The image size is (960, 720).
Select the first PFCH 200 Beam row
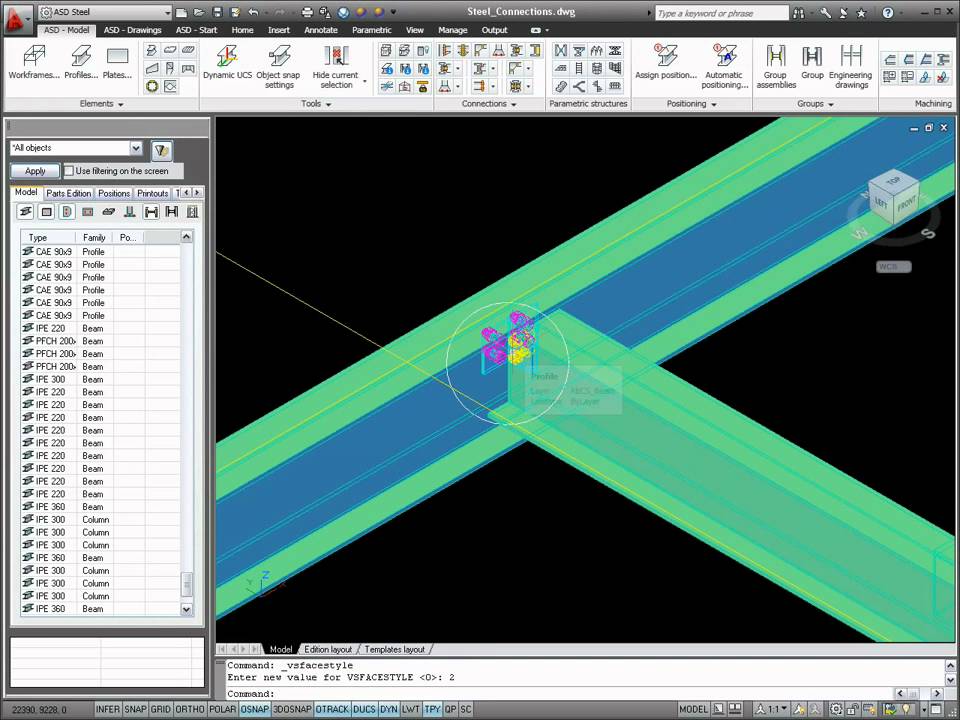click(x=101, y=341)
